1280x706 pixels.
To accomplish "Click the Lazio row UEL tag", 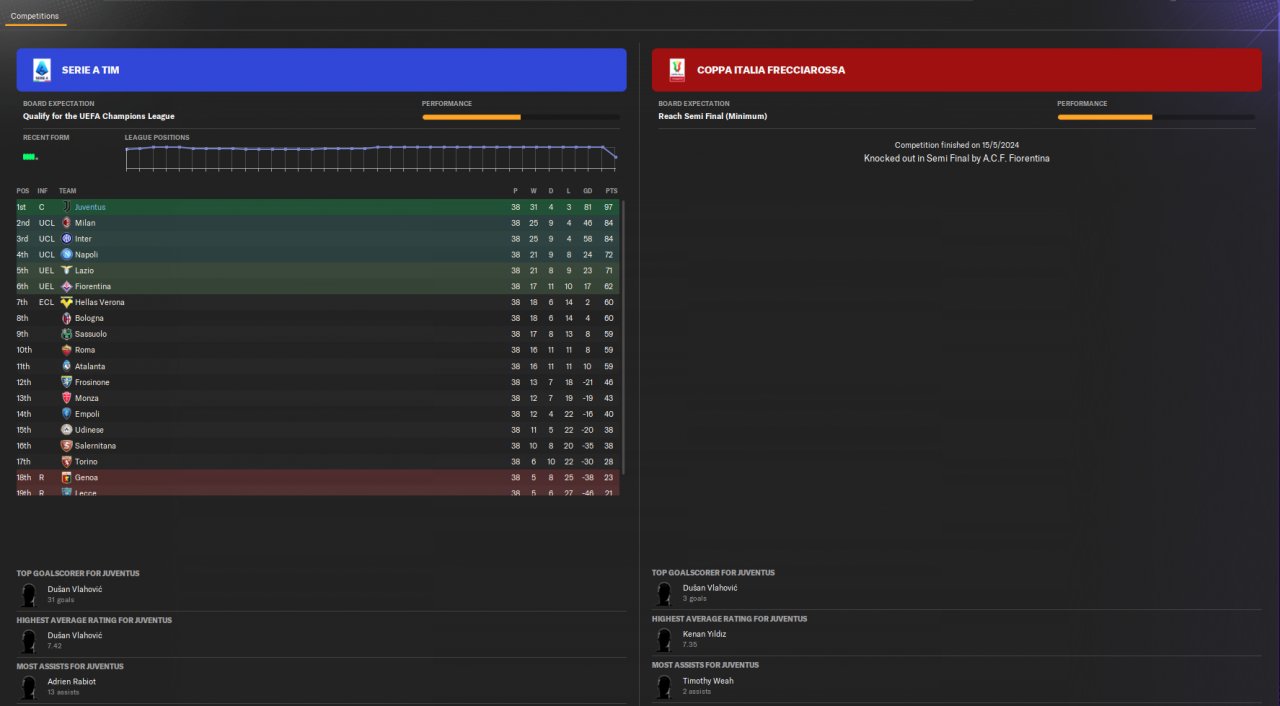I will coord(46,271).
